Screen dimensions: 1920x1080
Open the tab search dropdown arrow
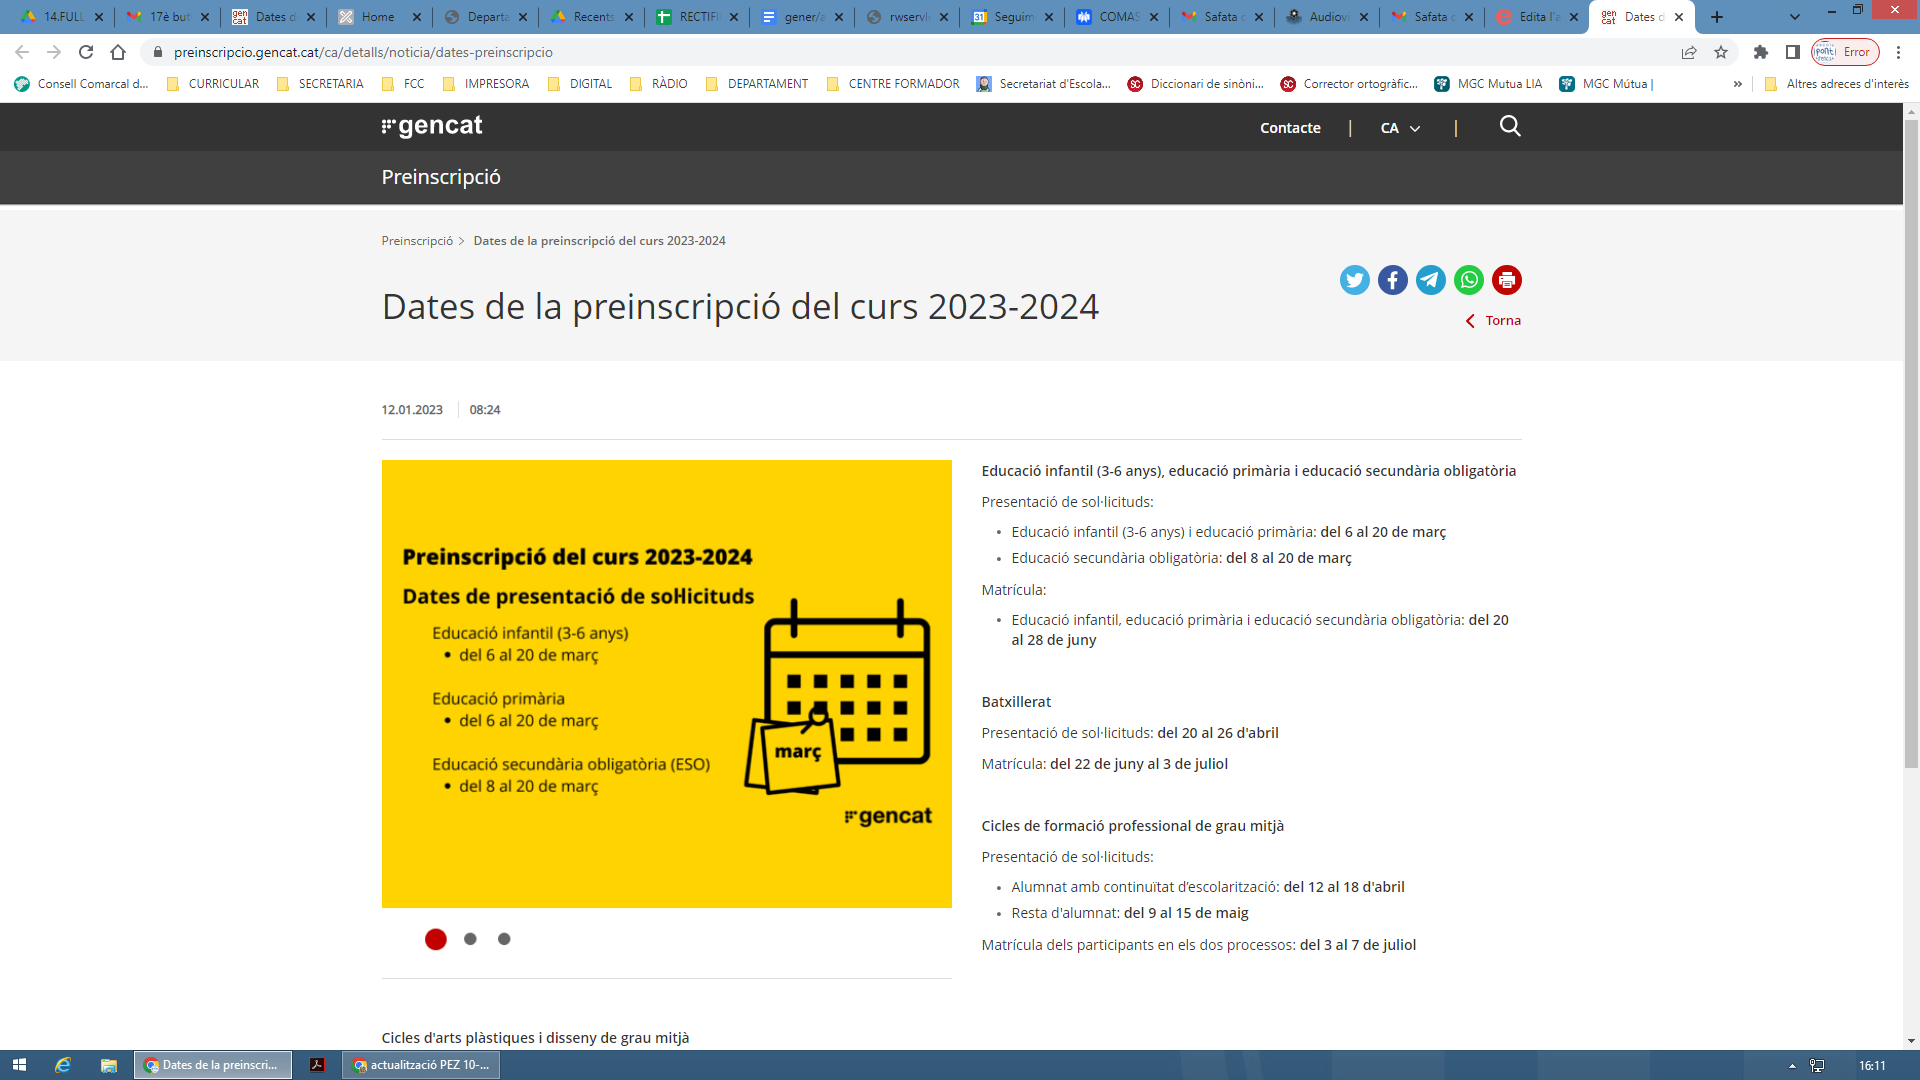pyautogui.click(x=1794, y=17)
